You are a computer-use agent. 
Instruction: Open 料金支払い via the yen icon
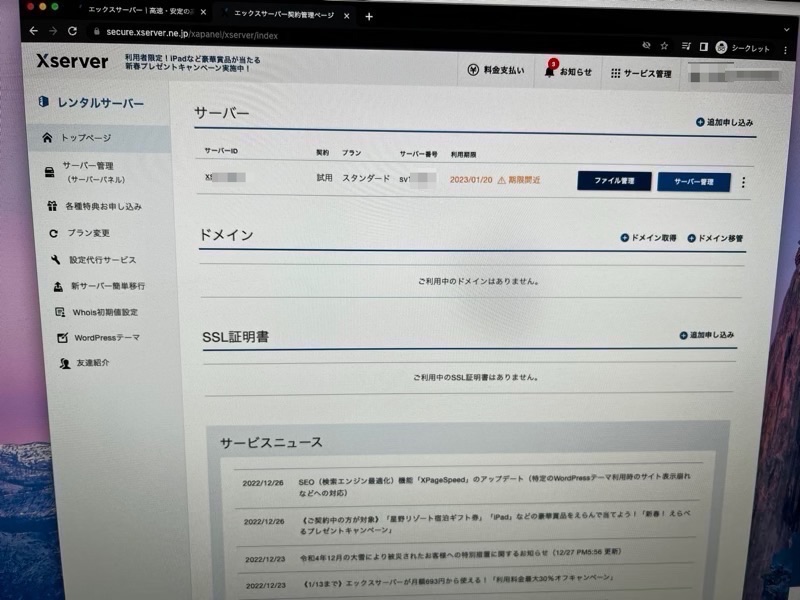tap(495, 70)
